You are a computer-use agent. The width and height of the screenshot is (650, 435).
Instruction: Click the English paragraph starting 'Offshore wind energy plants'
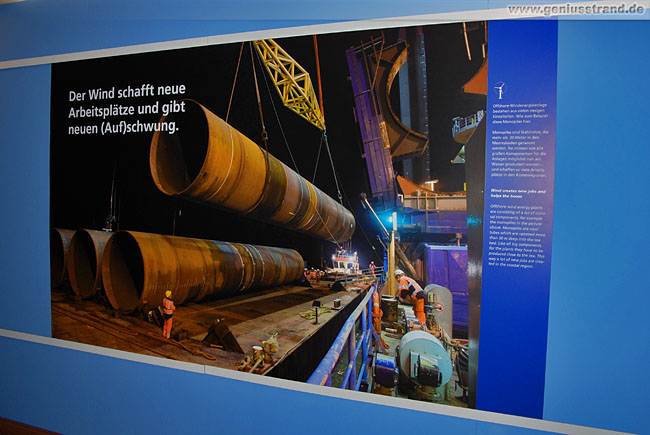[518, 235]
